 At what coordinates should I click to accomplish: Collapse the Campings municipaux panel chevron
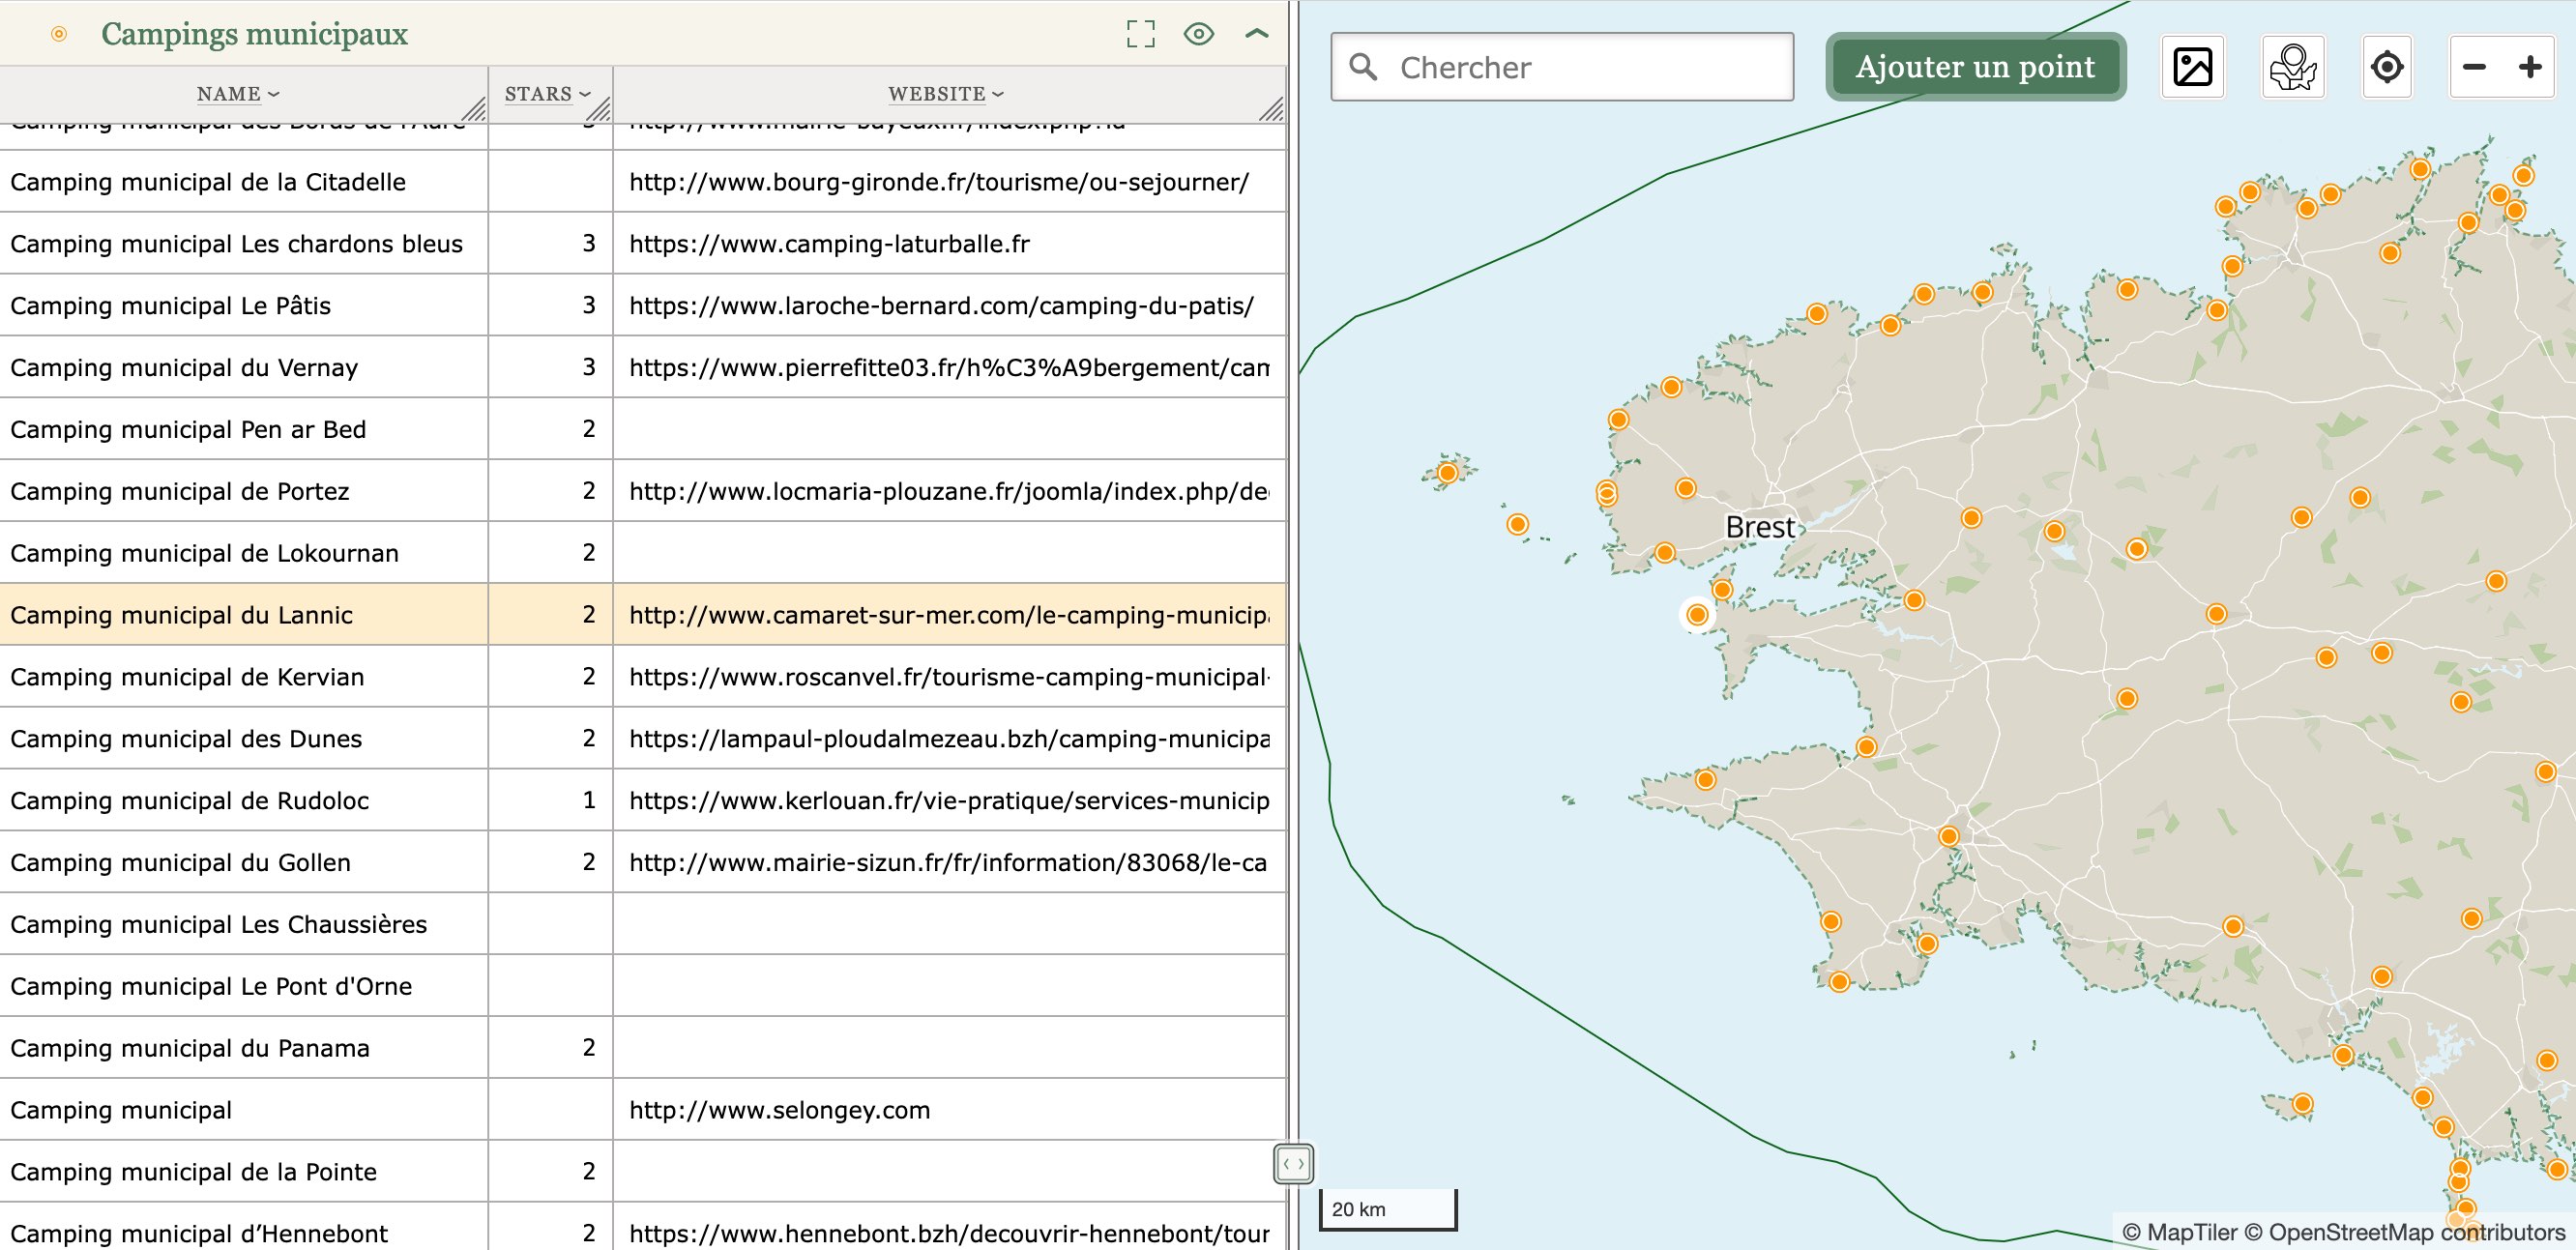click(x=1256, y=34)
